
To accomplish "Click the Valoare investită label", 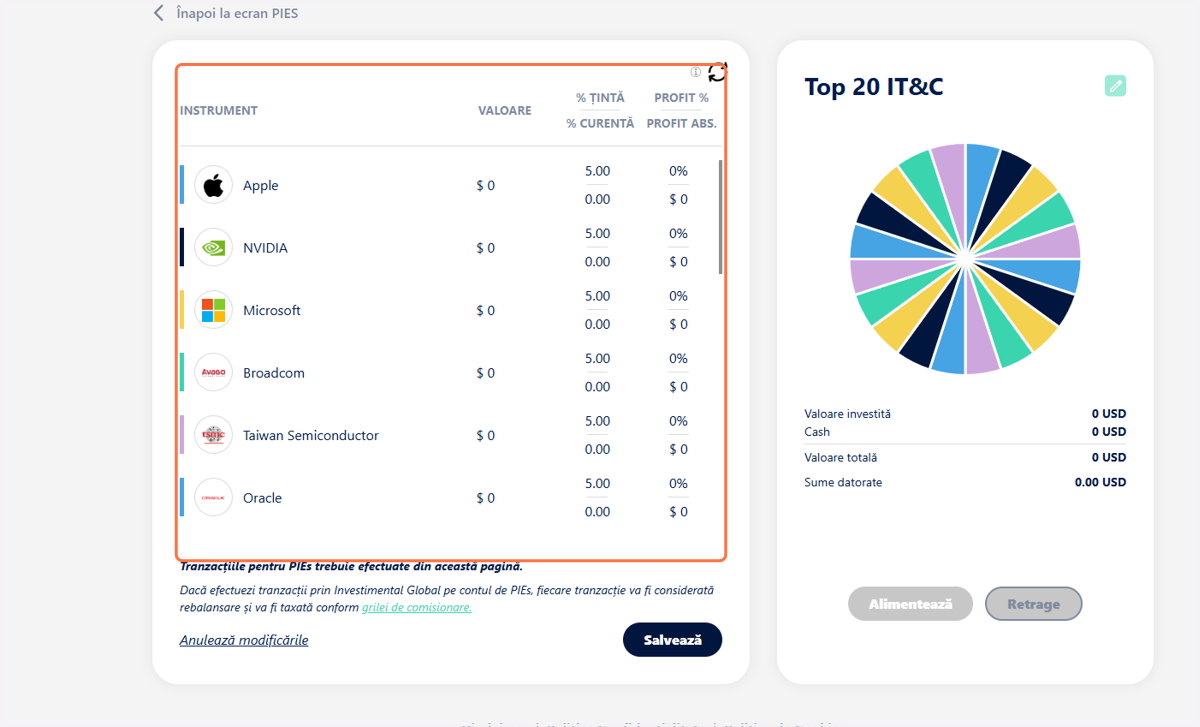I will pos(847,414).
